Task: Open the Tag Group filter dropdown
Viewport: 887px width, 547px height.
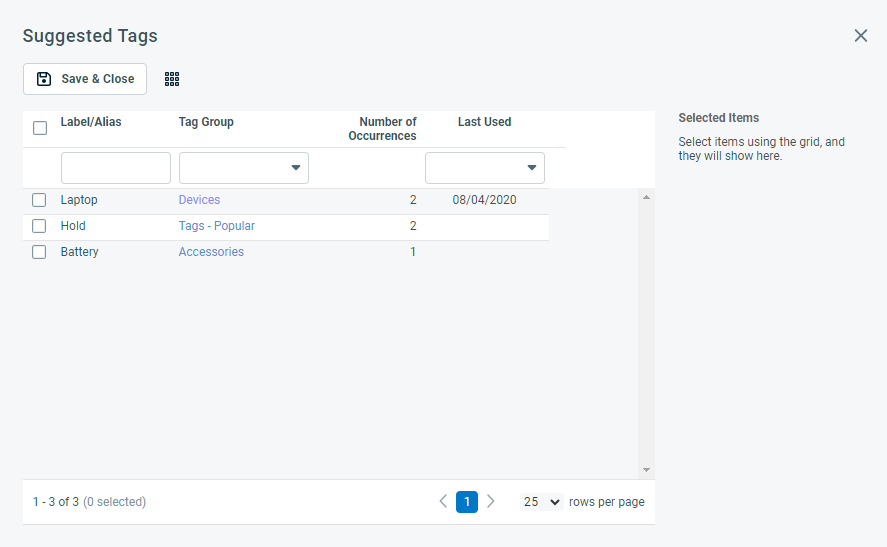Action: 244,168
